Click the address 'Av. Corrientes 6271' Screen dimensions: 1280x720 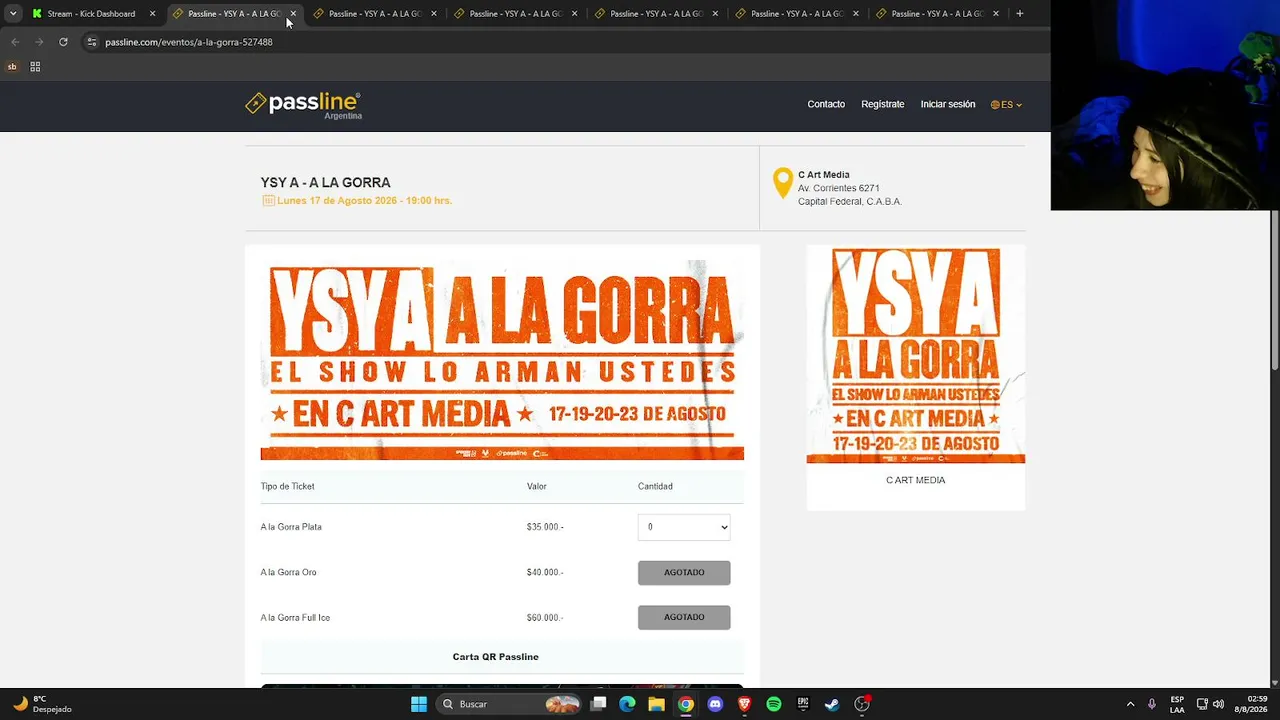click(x=838, y=188)
